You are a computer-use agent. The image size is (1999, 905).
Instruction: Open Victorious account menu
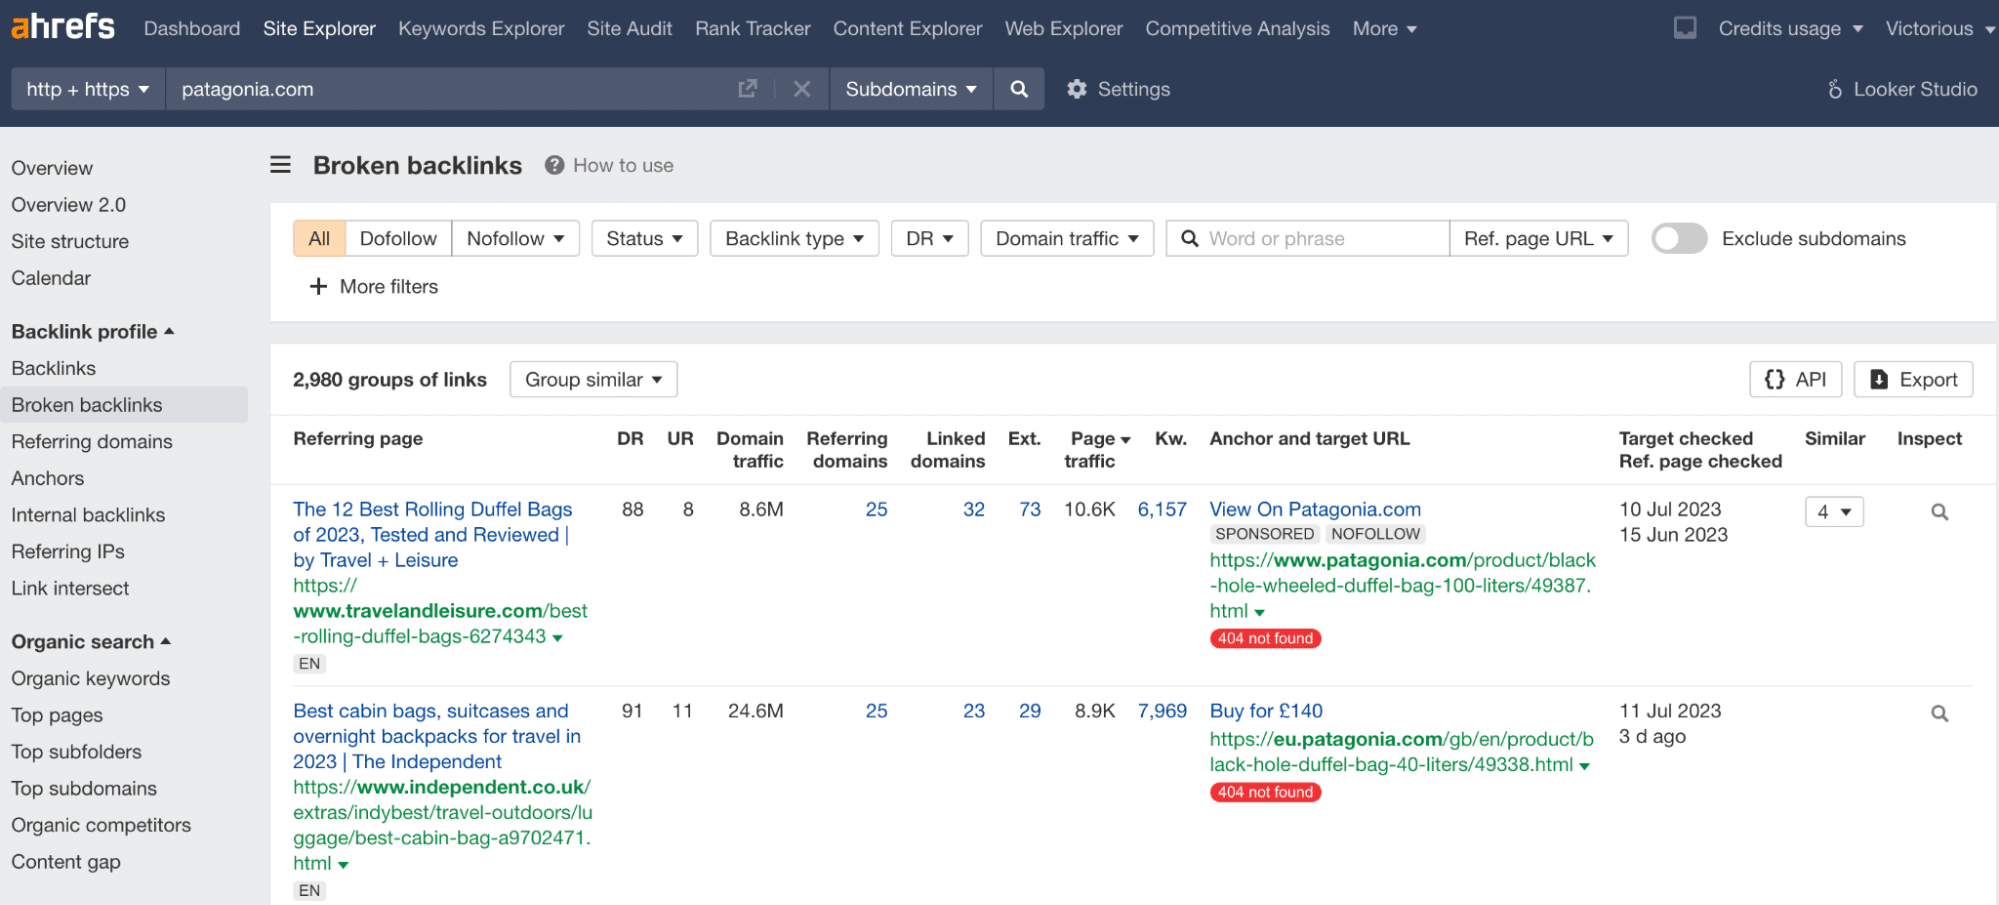1939,29
